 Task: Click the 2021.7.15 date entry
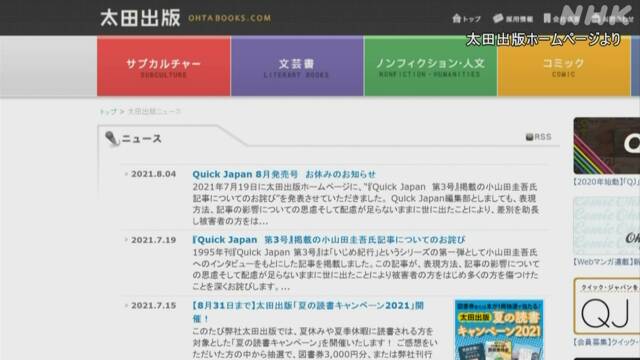153,306
